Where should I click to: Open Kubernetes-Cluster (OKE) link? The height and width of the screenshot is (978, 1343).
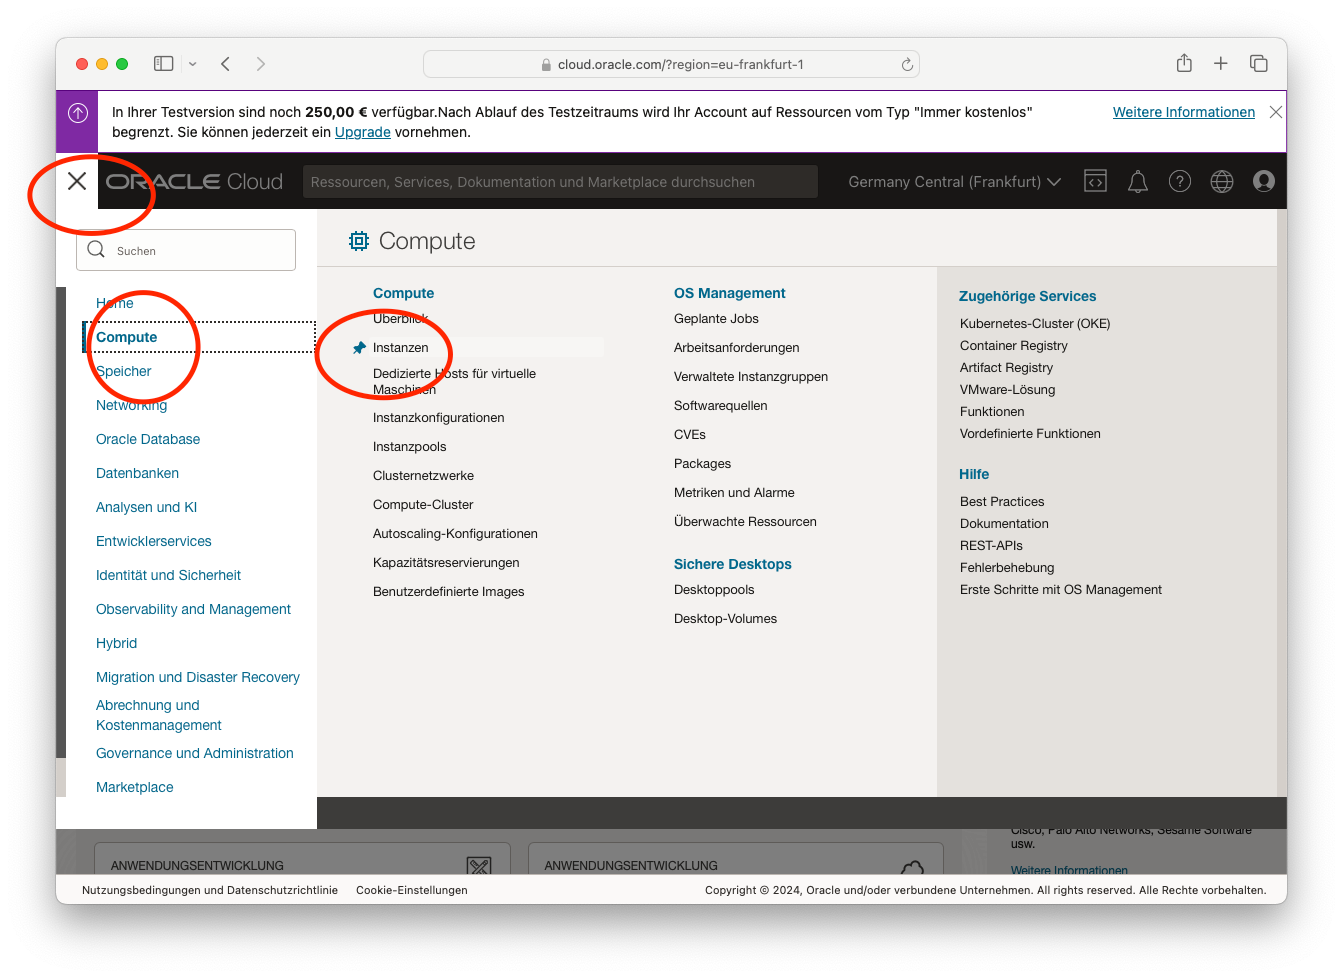(1035, 324)
